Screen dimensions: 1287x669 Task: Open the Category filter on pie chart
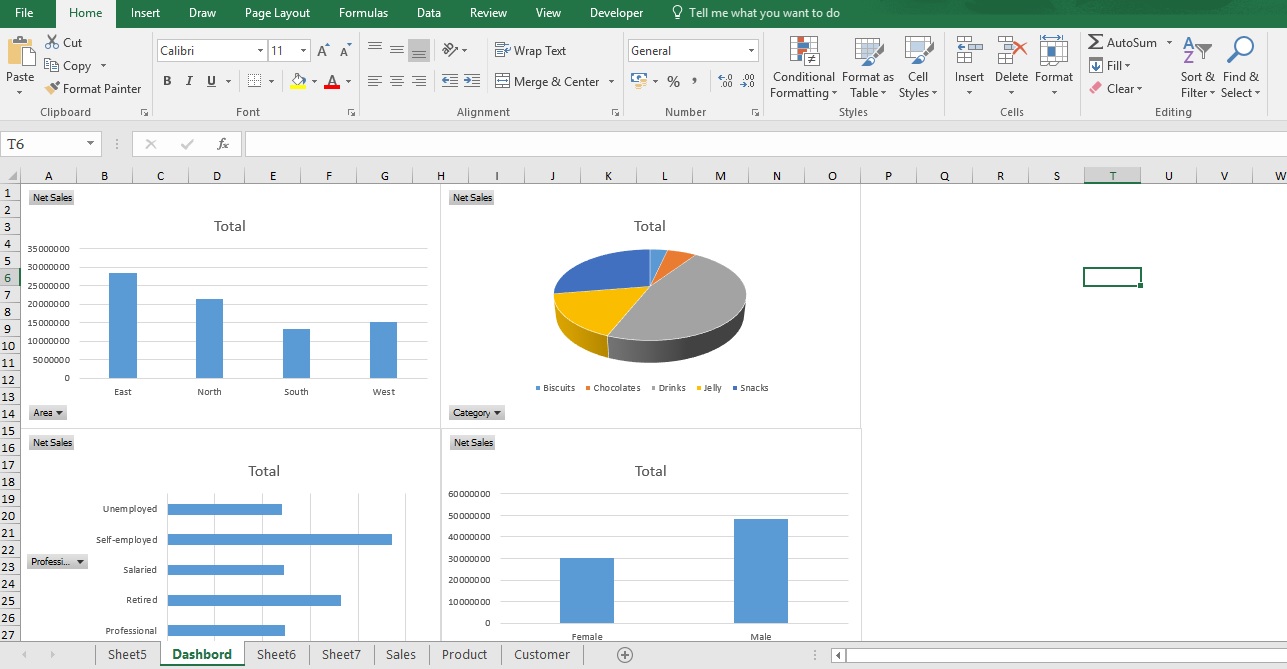pos(477,413)
